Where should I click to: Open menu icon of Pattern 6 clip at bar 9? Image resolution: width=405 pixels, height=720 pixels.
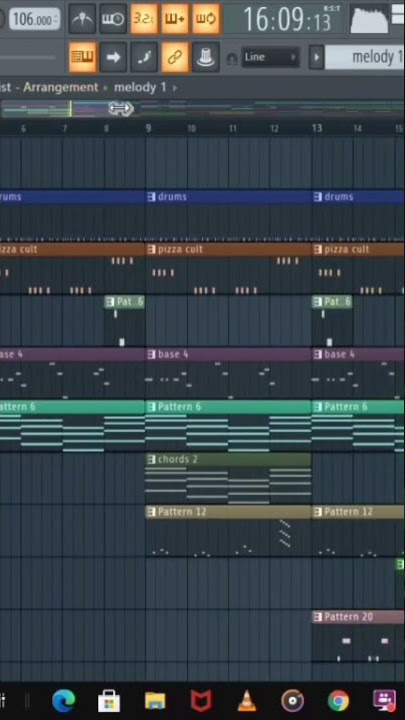tap(151, 407)
